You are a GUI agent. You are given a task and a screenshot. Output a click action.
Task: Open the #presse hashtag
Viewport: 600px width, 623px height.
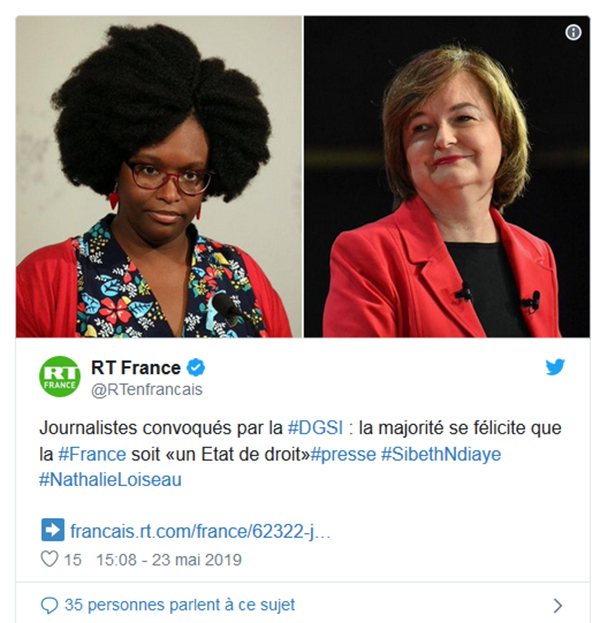coord(343,454)
